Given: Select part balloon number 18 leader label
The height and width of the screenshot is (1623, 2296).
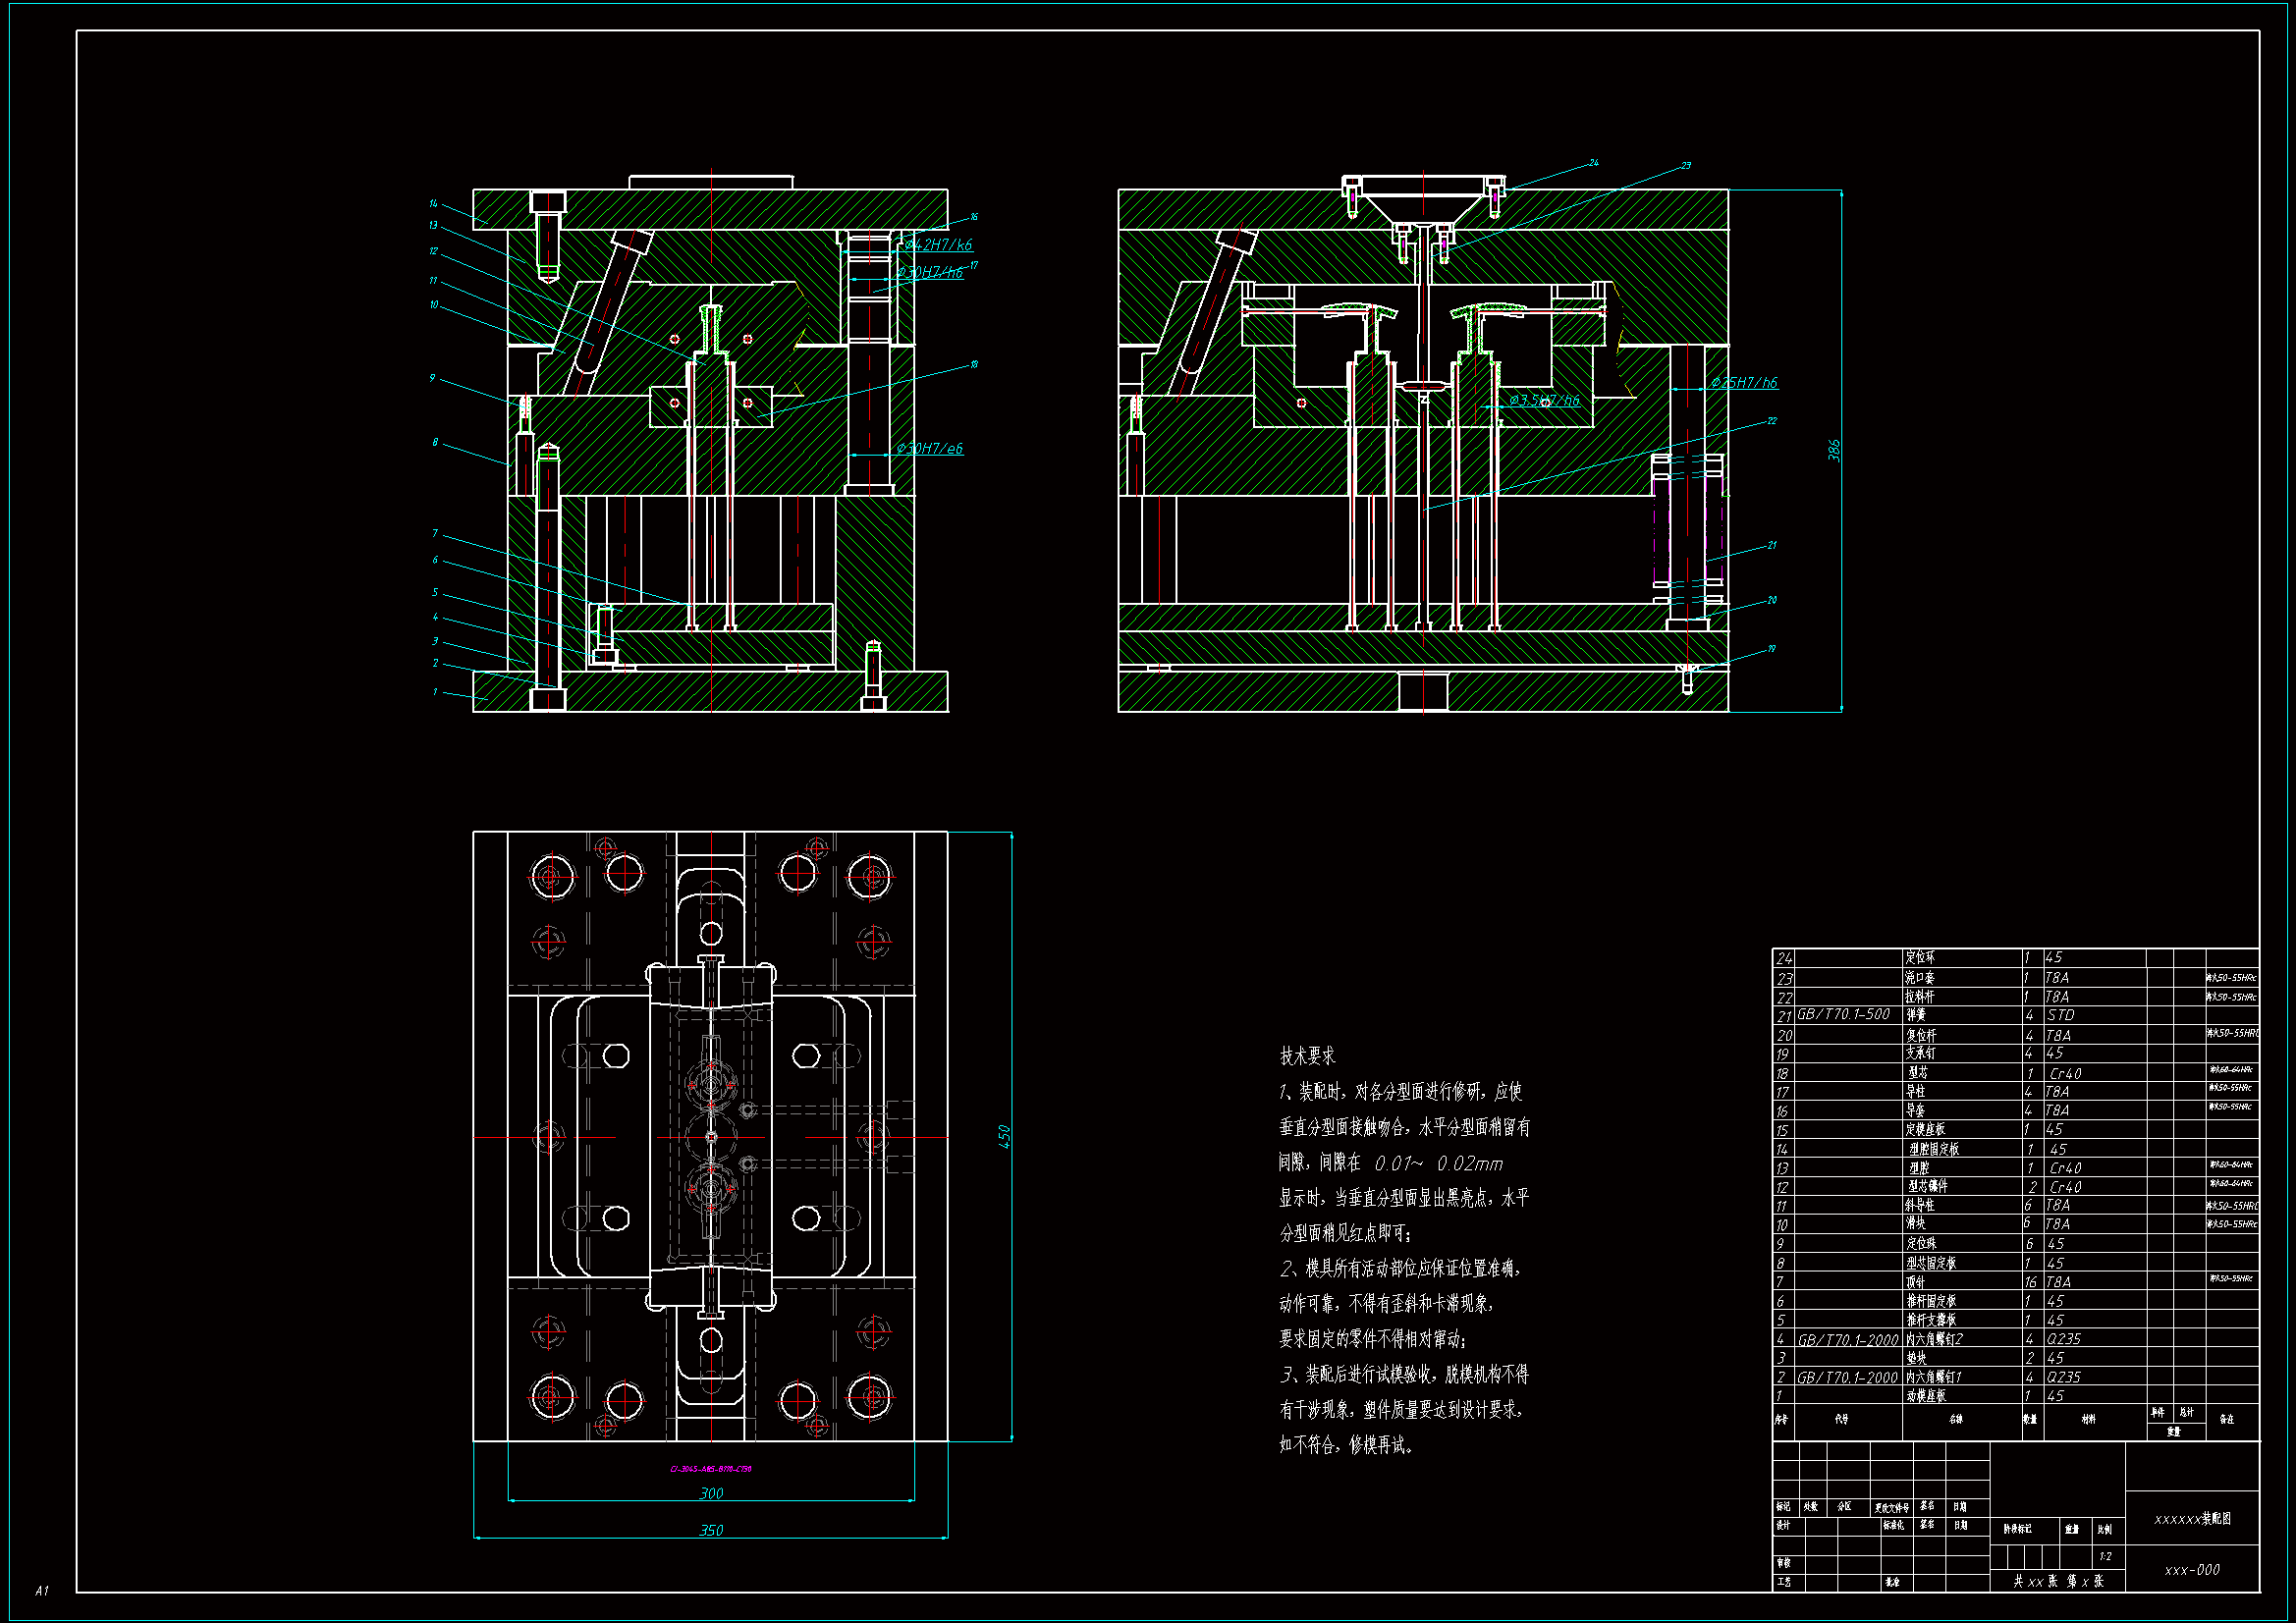Looking at the screenshot, I should pyautogui.click(x=974, y=365).
